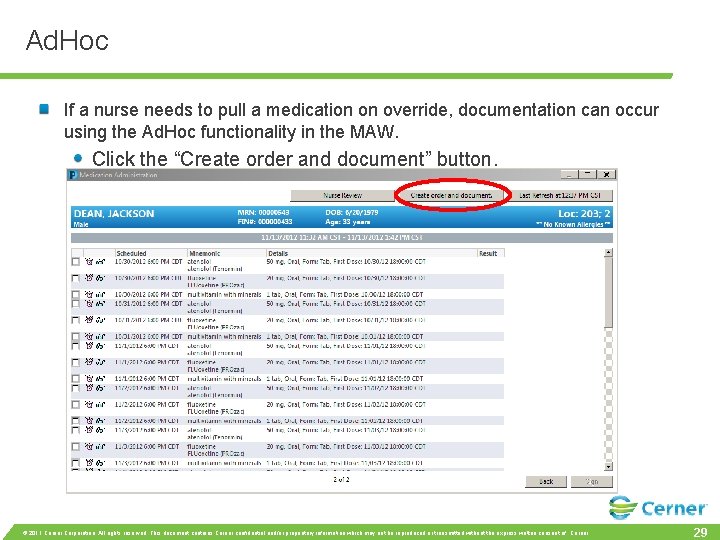Click the Create order and document button
Viewport: 720px width, 540px height.
(451, 195)
